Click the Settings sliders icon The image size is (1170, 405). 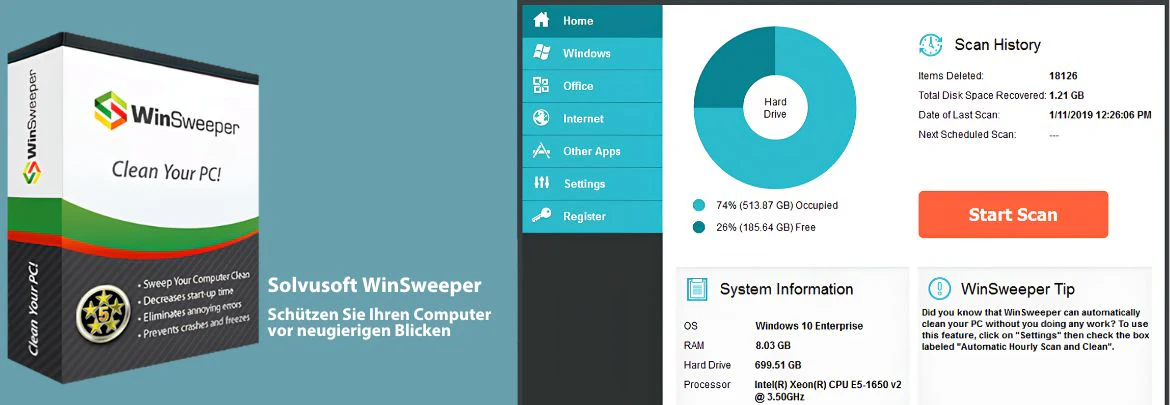tap(541, 183)
